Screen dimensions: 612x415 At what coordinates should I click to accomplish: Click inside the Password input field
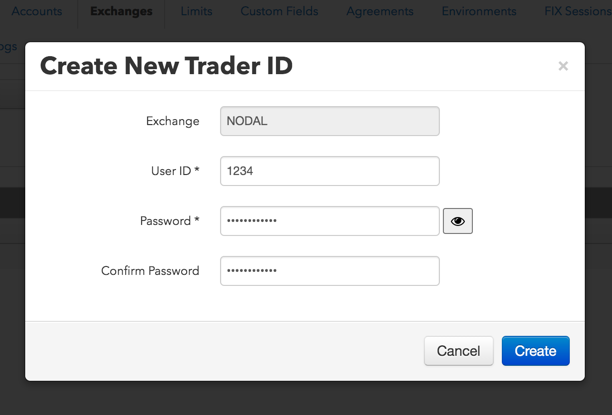(x=330, y=221)
